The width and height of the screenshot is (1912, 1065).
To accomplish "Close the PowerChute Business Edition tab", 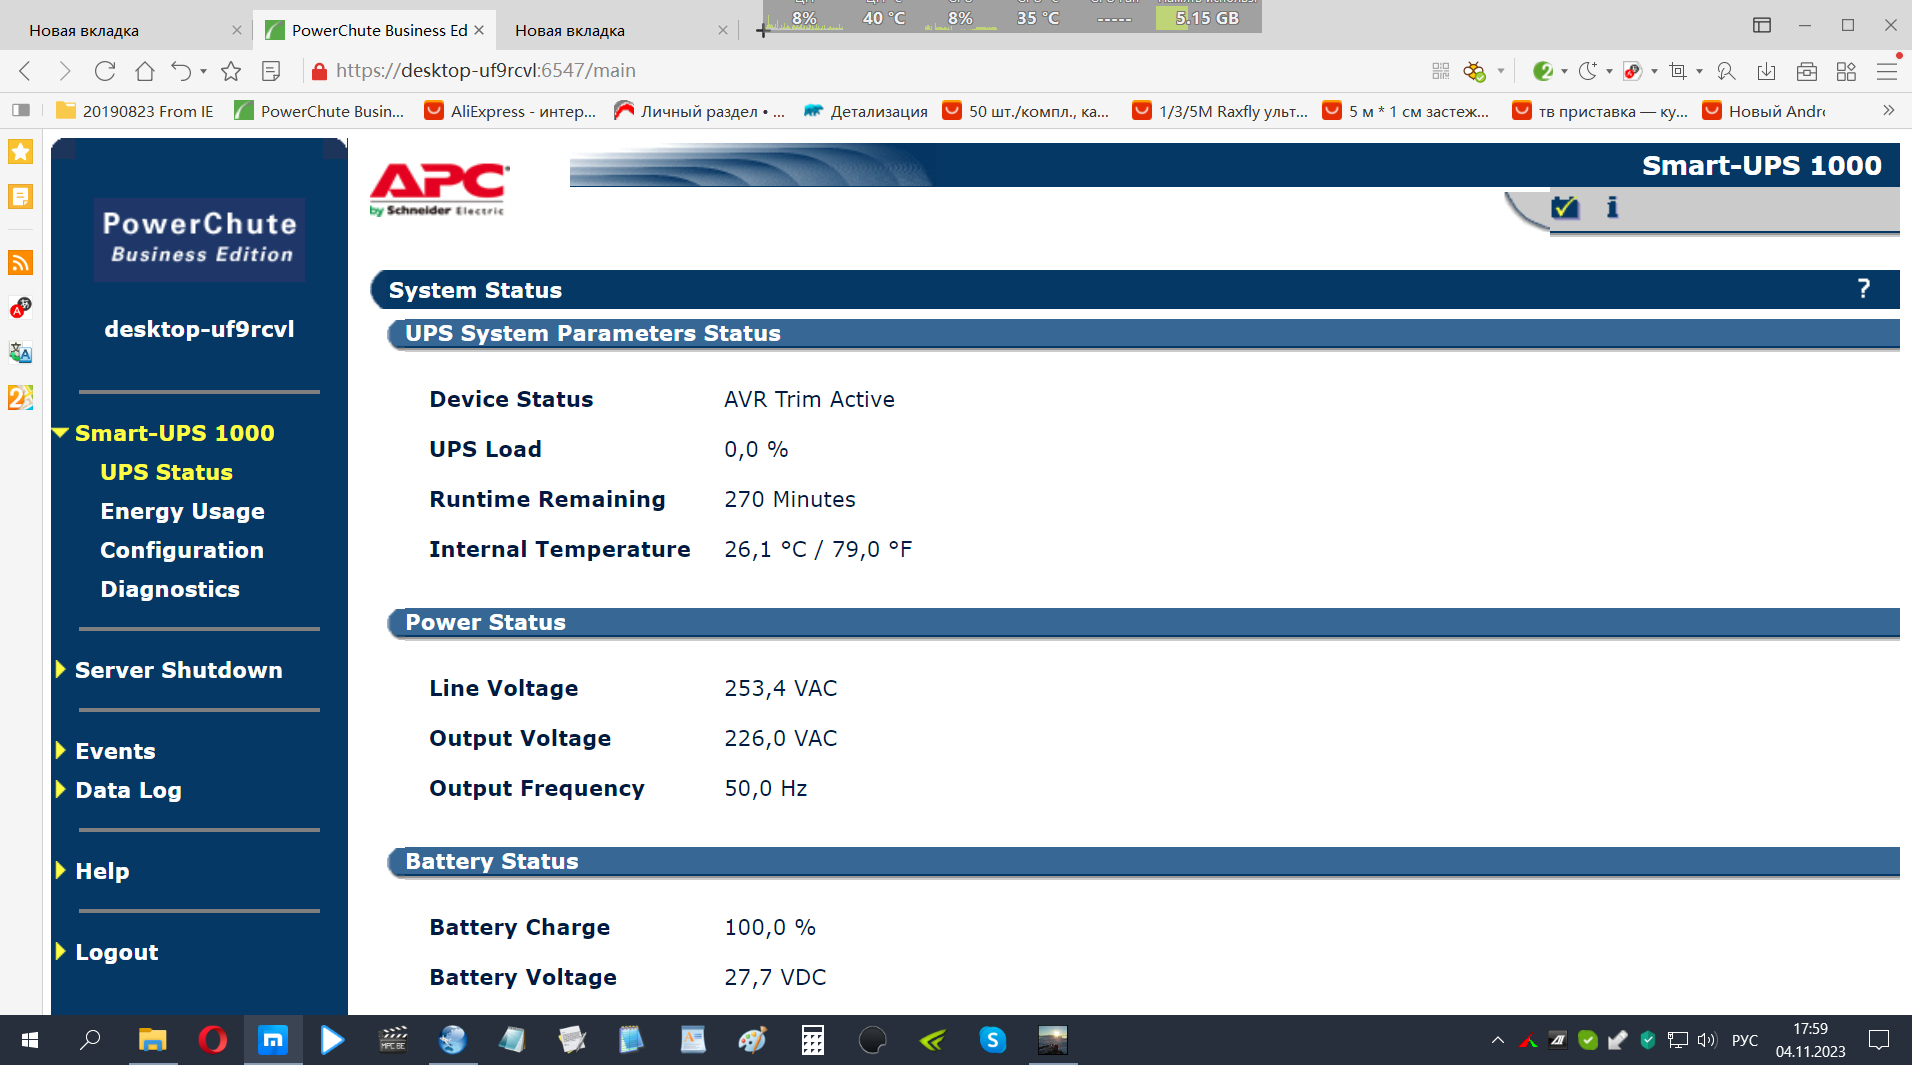I will click(479, 31).
